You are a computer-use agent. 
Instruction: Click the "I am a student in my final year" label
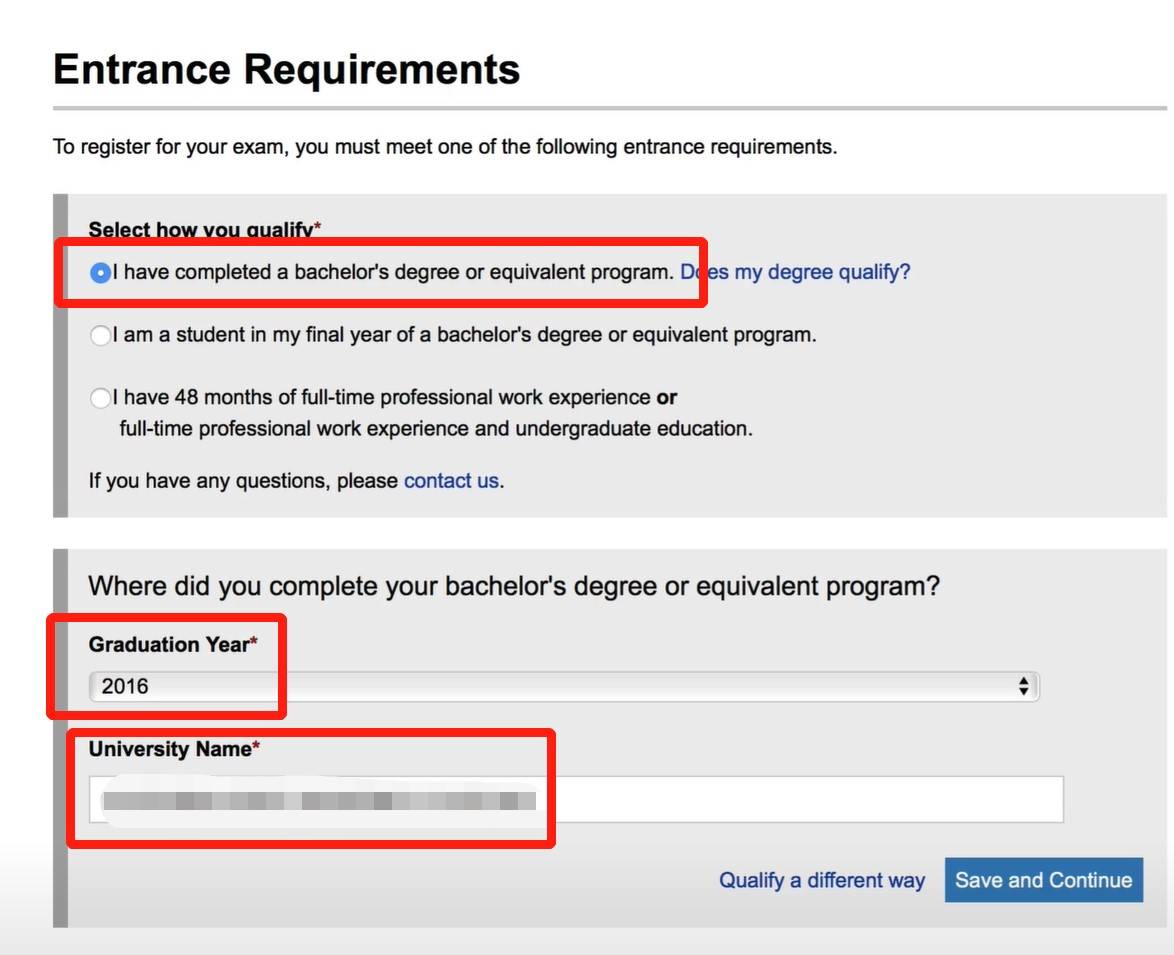coord(464,336)
